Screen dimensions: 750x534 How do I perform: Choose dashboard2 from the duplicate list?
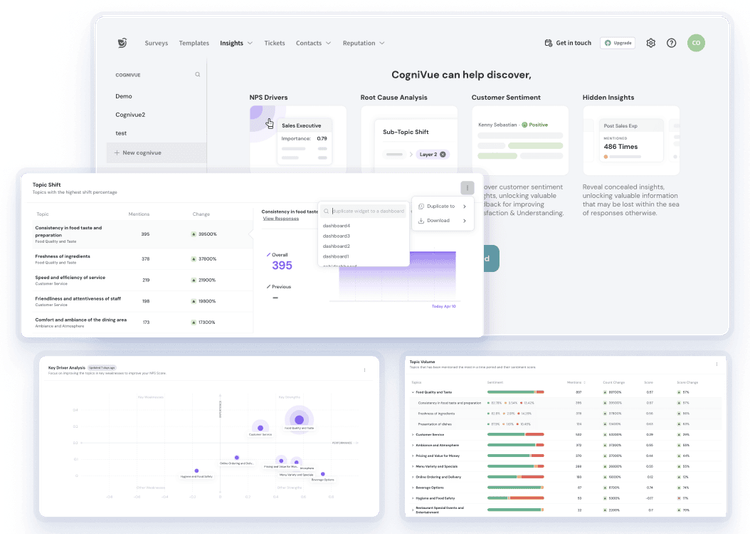(x=336, y=246)
